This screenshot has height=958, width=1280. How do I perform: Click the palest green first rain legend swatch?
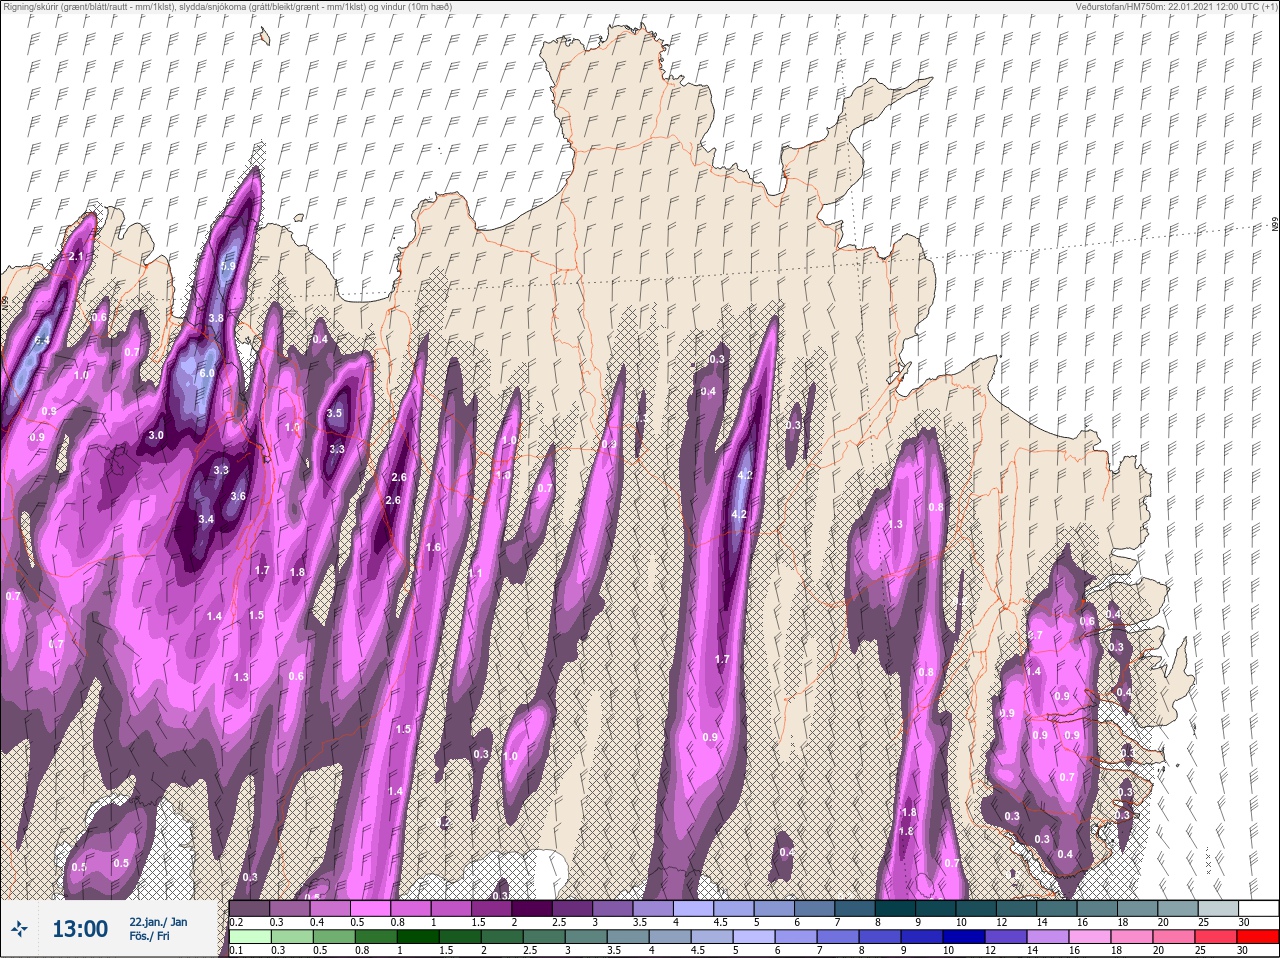[x=249, y=937]
